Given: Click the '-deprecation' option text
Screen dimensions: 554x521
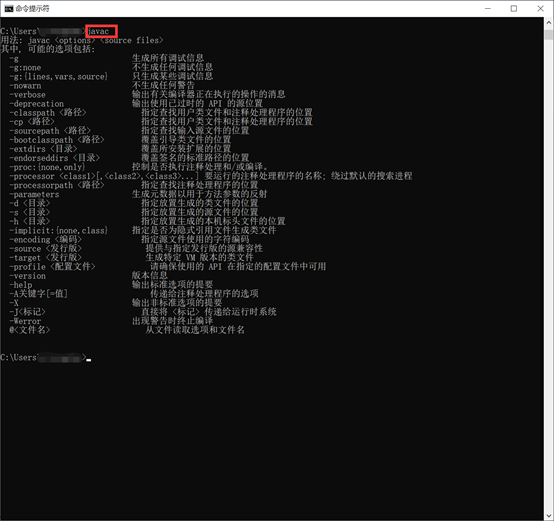Looking at the screenshot, I should [37, 104].
